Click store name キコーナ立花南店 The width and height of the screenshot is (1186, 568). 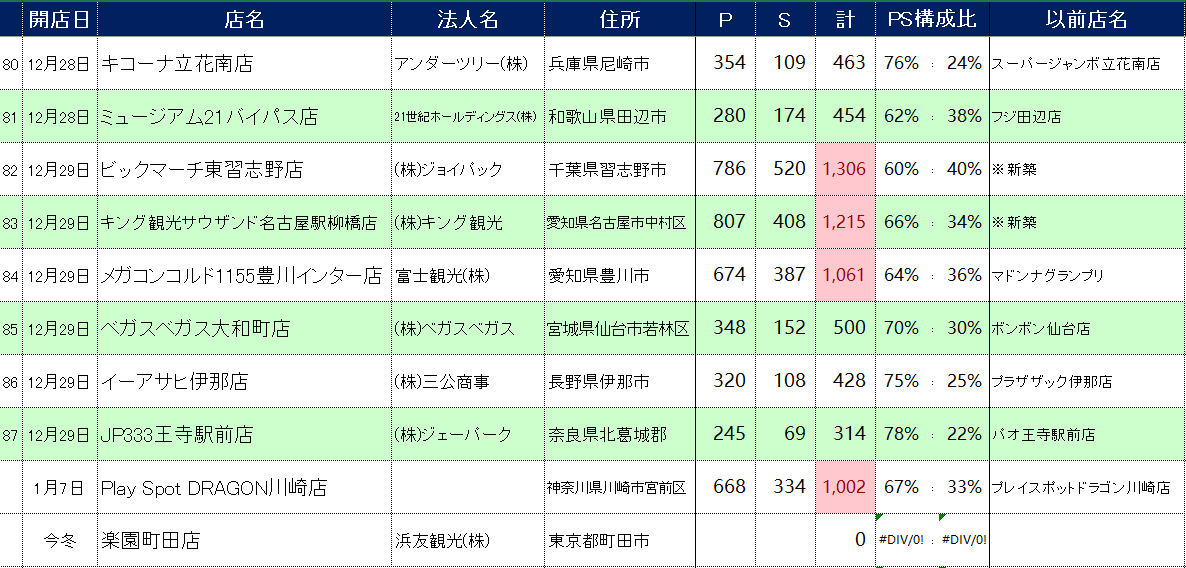tap(177, 64)
